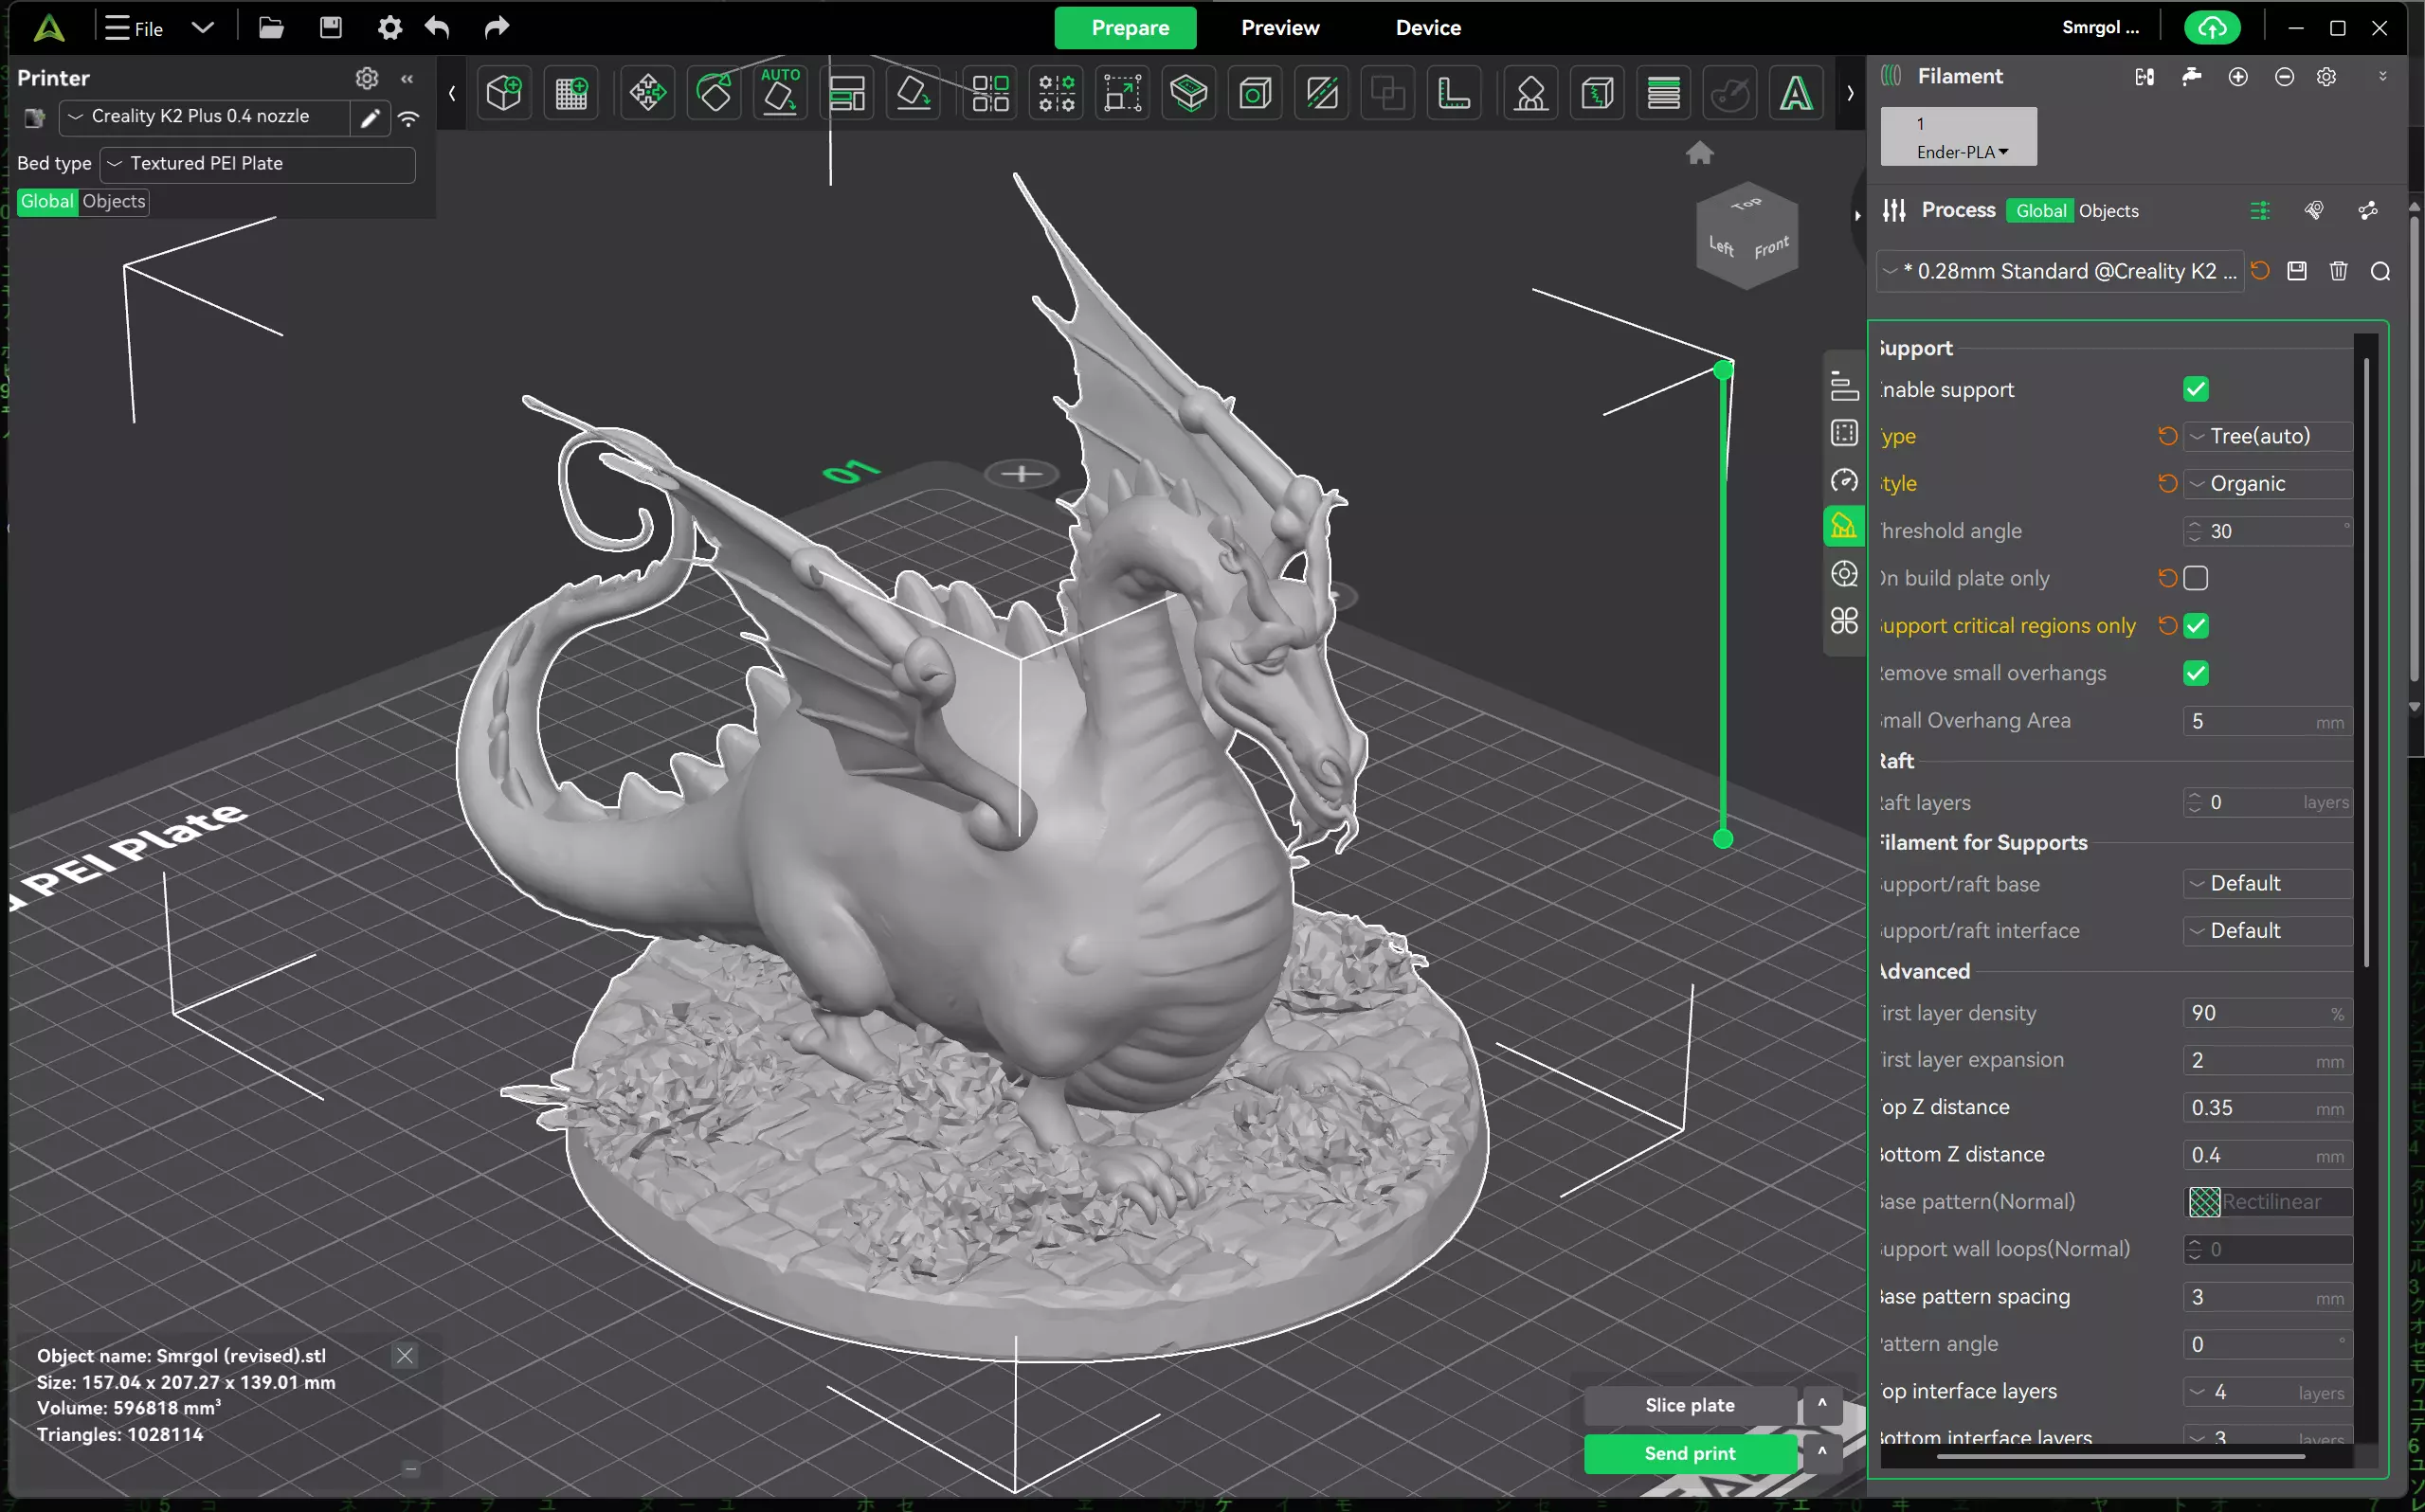Expand Send print options arrow

tap(1821, 1453)
